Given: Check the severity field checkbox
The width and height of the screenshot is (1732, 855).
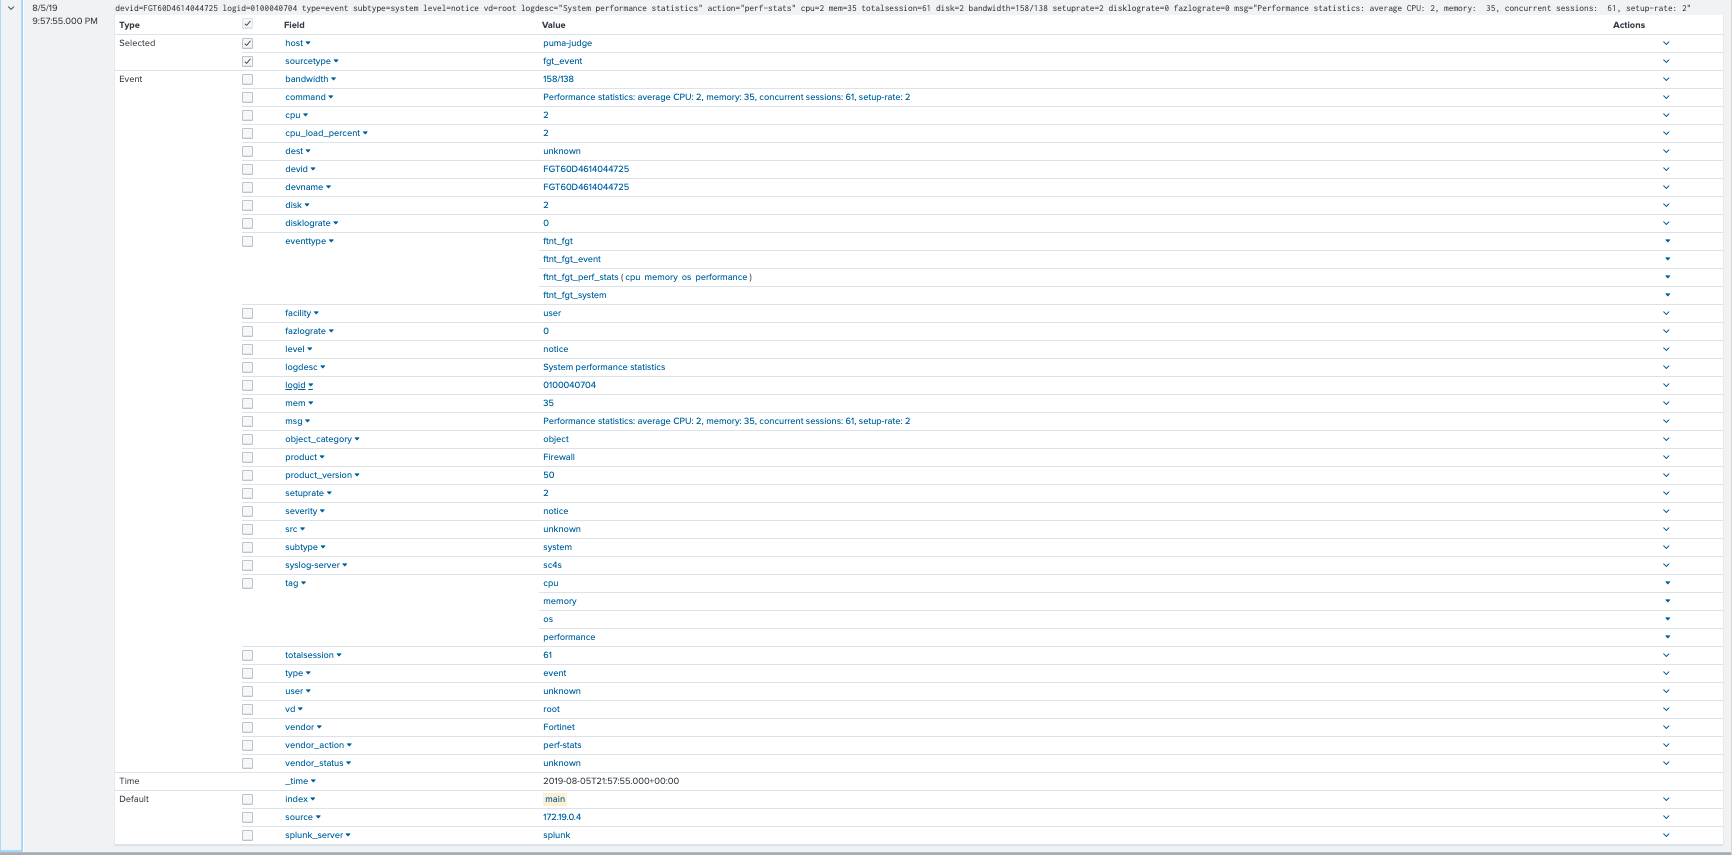Looking at the screenshot, I should point(247,511).
